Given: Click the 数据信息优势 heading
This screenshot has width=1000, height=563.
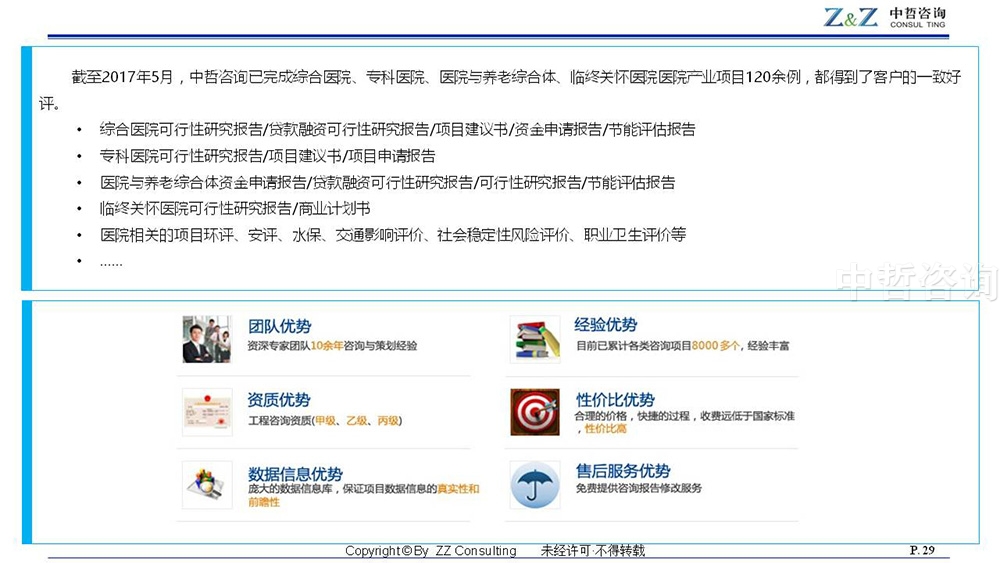Looking at the screenshot, I should pos(295,474).
